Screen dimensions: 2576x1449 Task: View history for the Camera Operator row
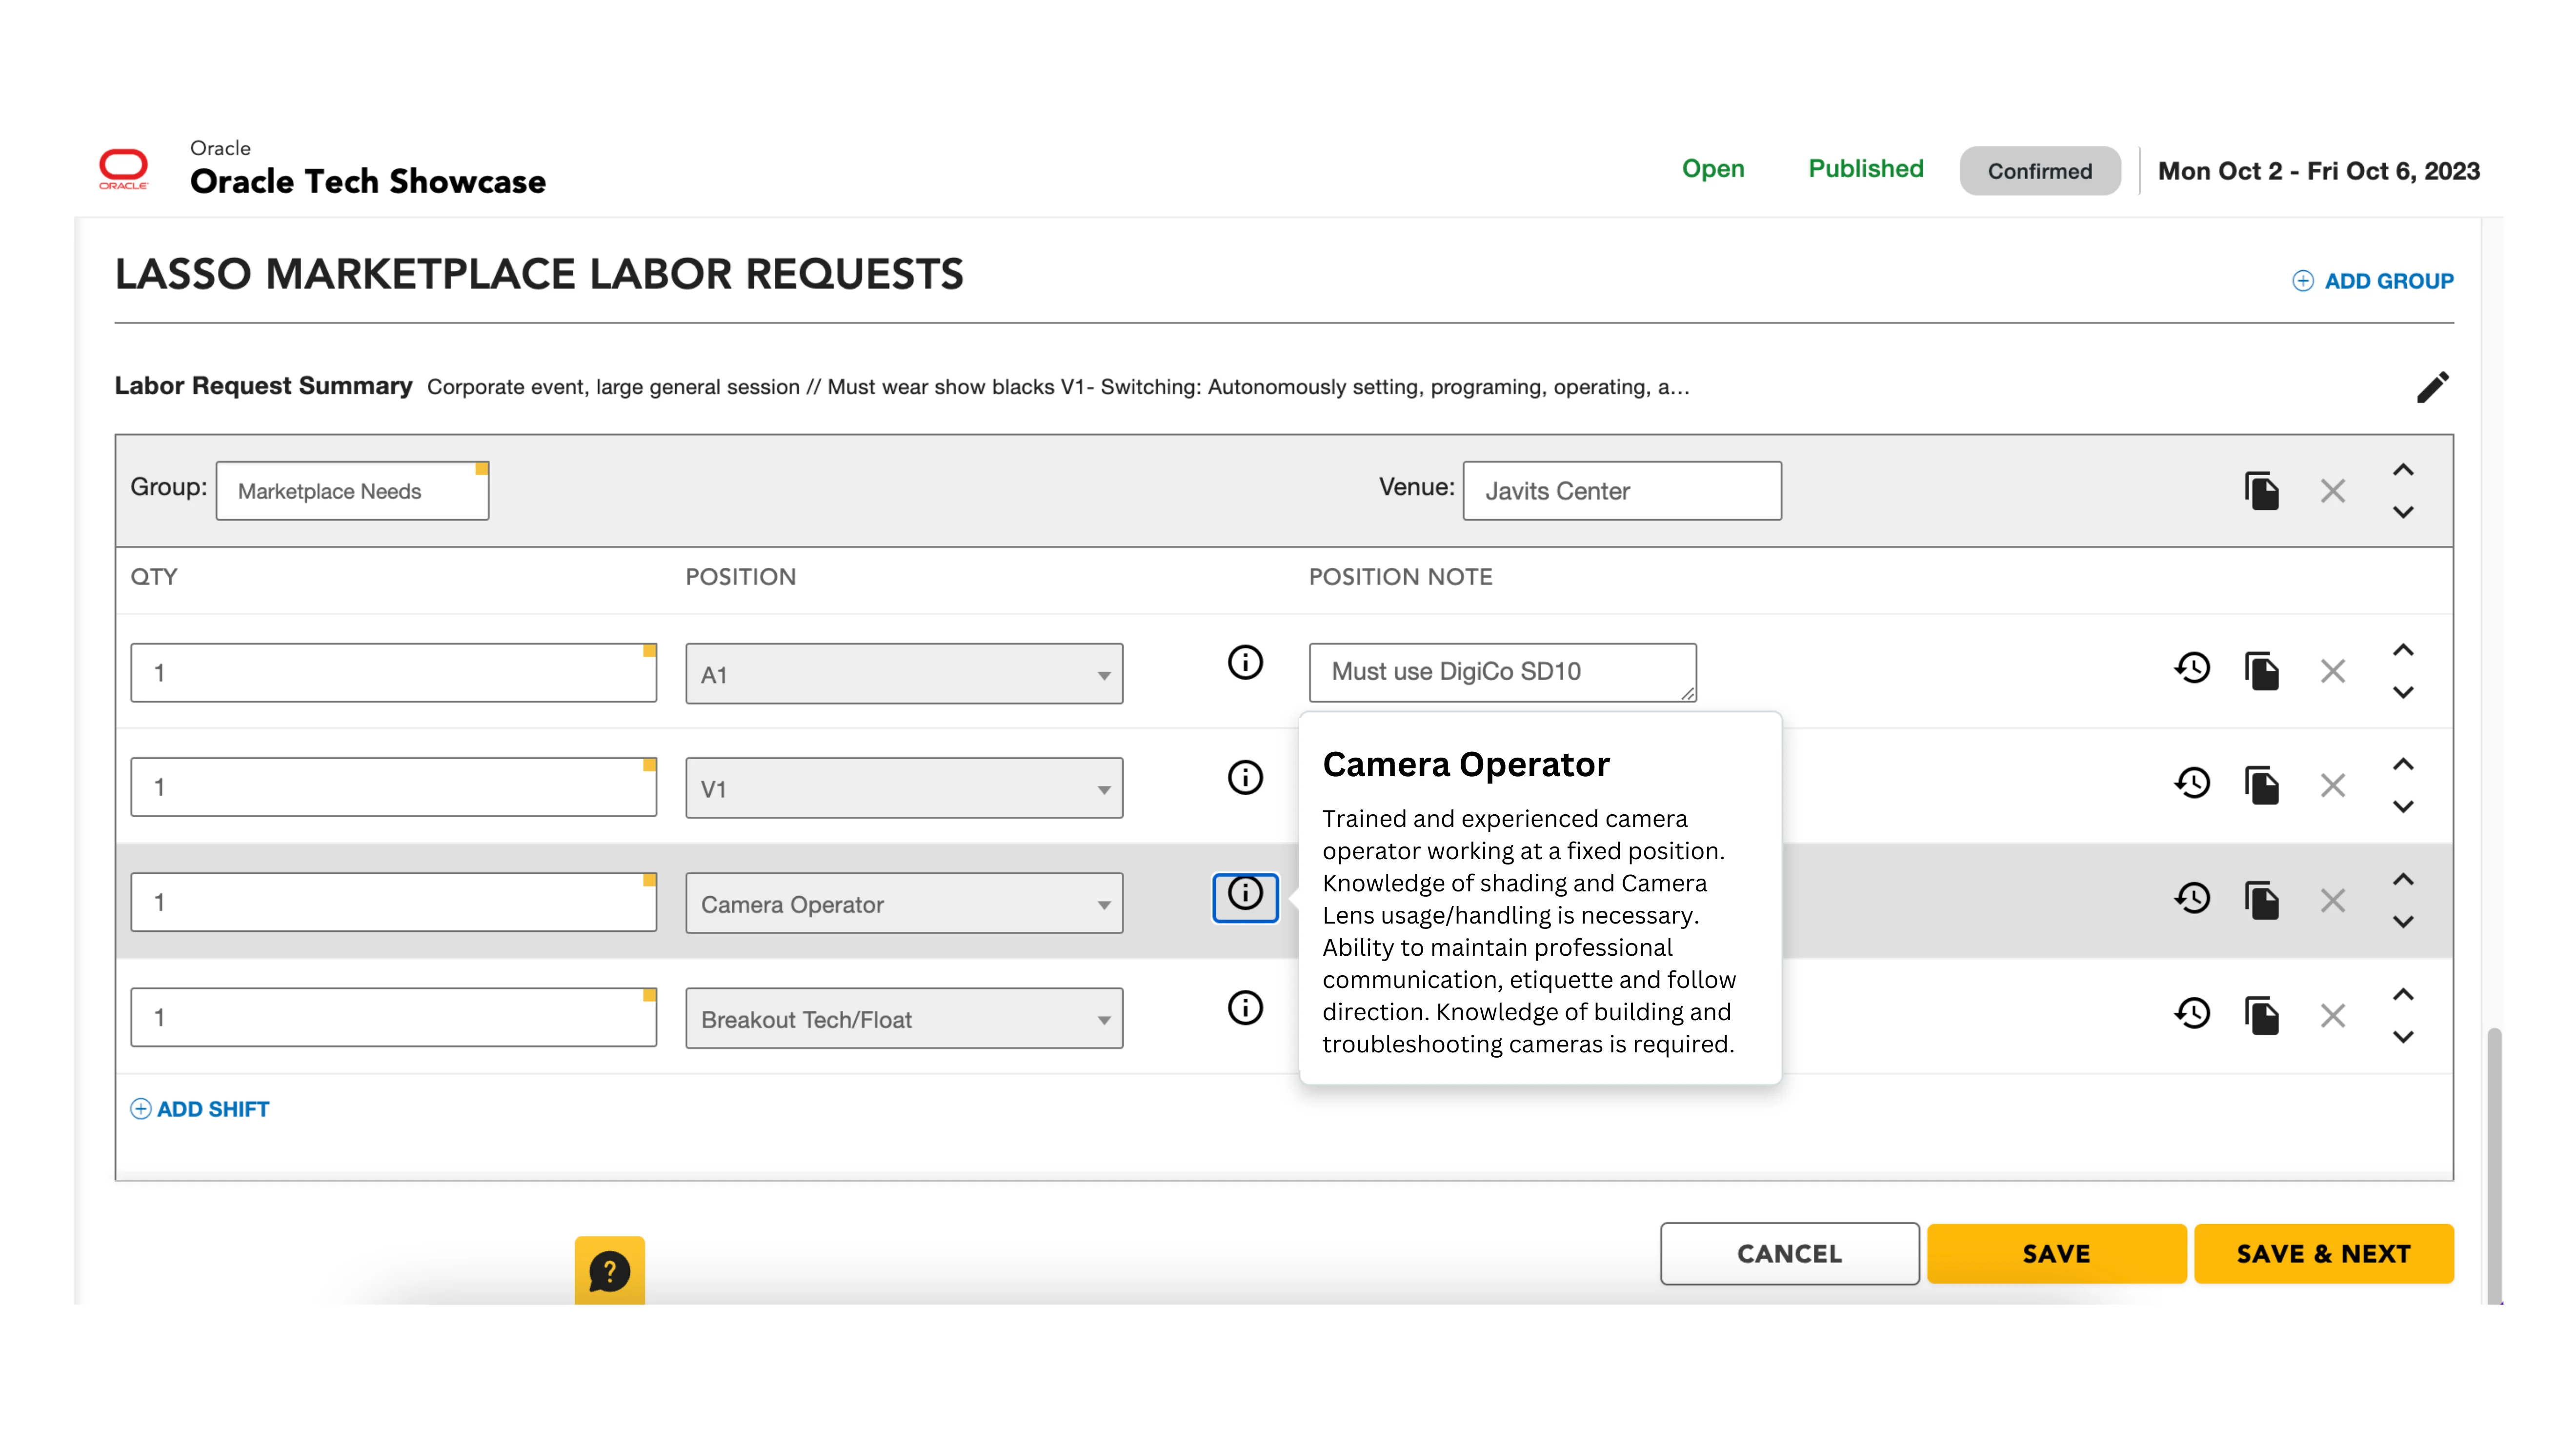tap(2192, 898)
